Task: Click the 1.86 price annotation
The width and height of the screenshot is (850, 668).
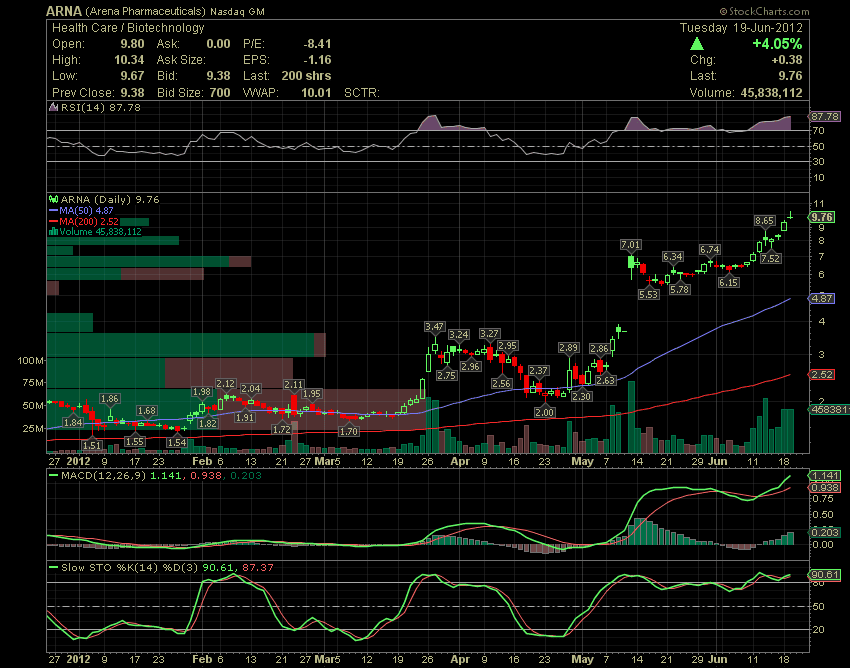Action: tap(110, 399)
